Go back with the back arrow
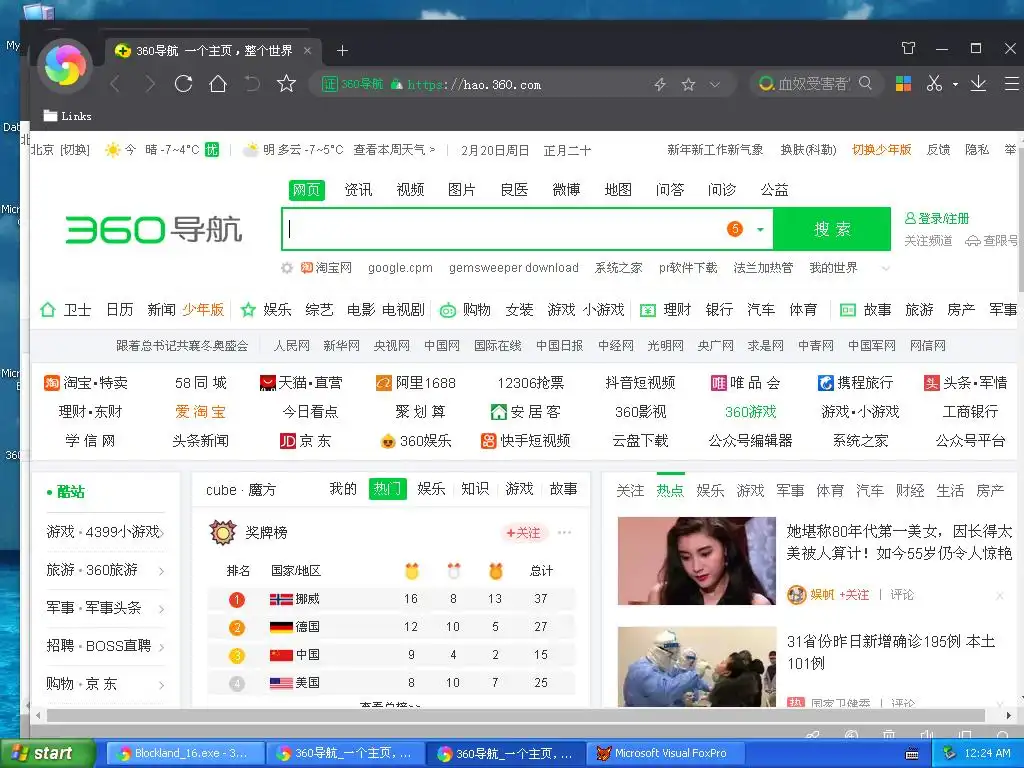Image resolution: width=1024 pixels, height=768 pixels. tap(115, 84)
